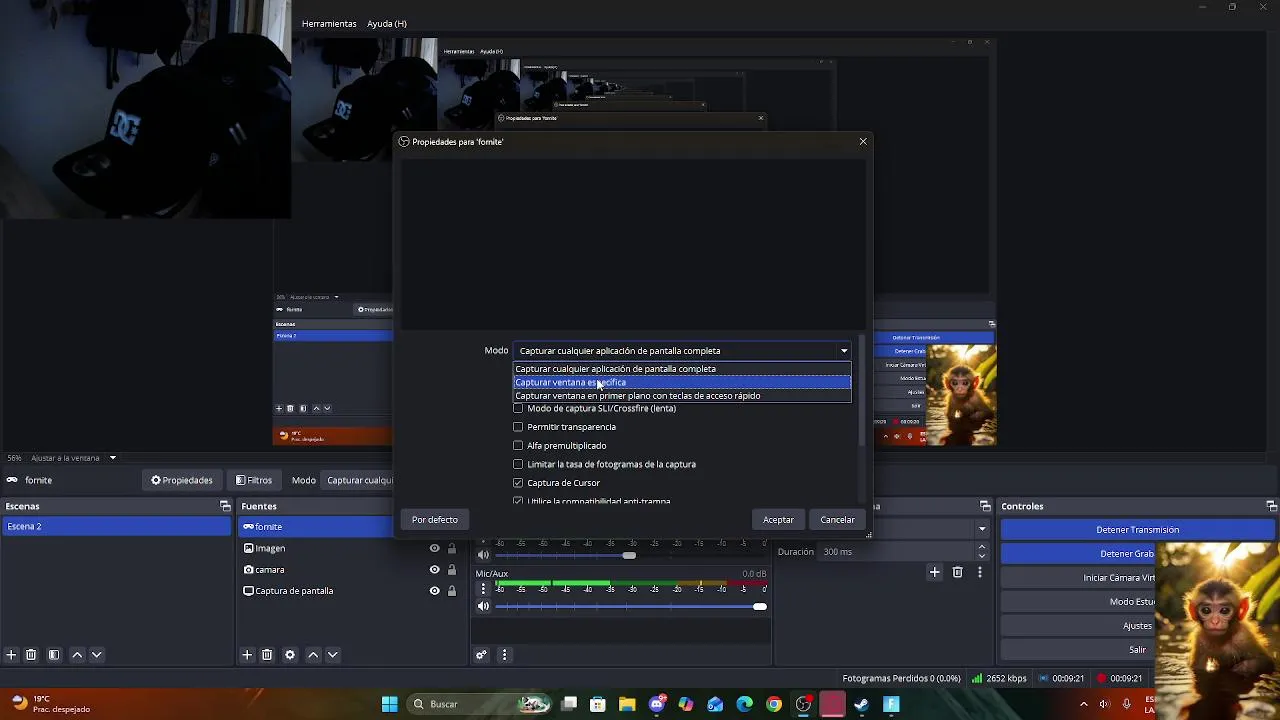Open Propiedades in source toolbar
Viewport: 1280px width, 720px height.
point(182,480)
